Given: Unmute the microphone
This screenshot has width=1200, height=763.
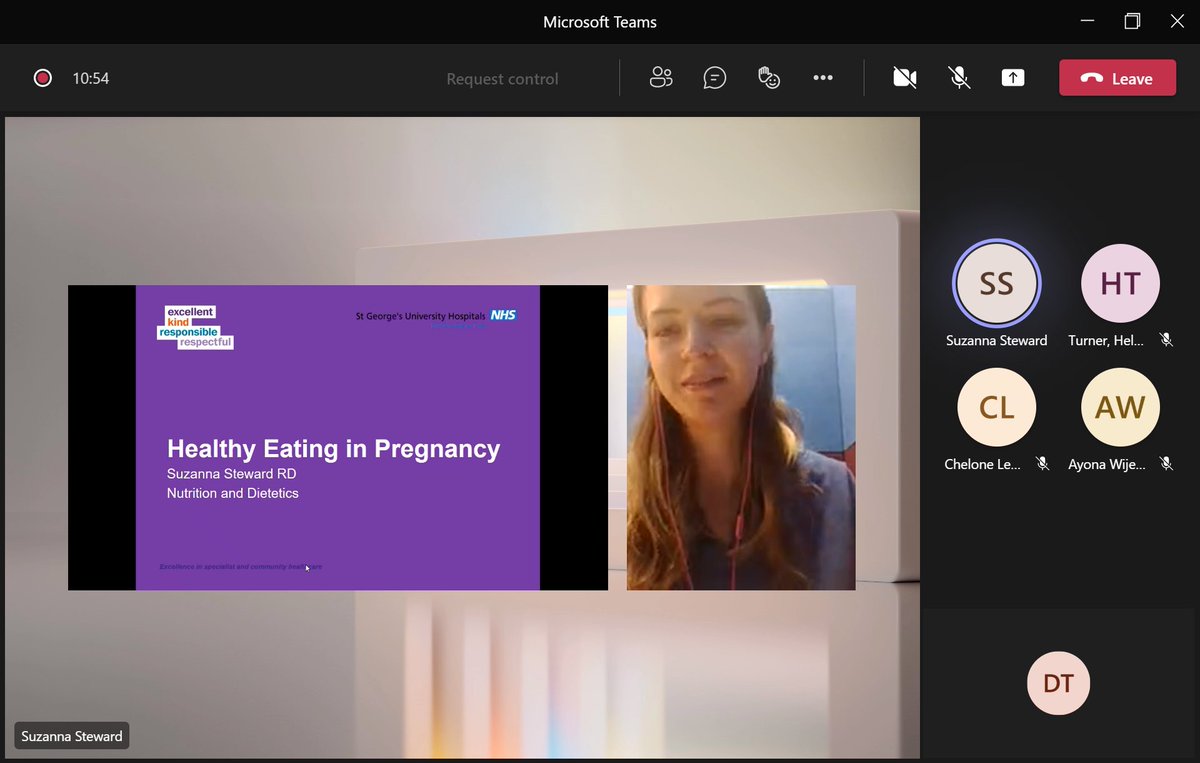Looking at the screenshot, I should pyautogui.click(x=959, y=78).
